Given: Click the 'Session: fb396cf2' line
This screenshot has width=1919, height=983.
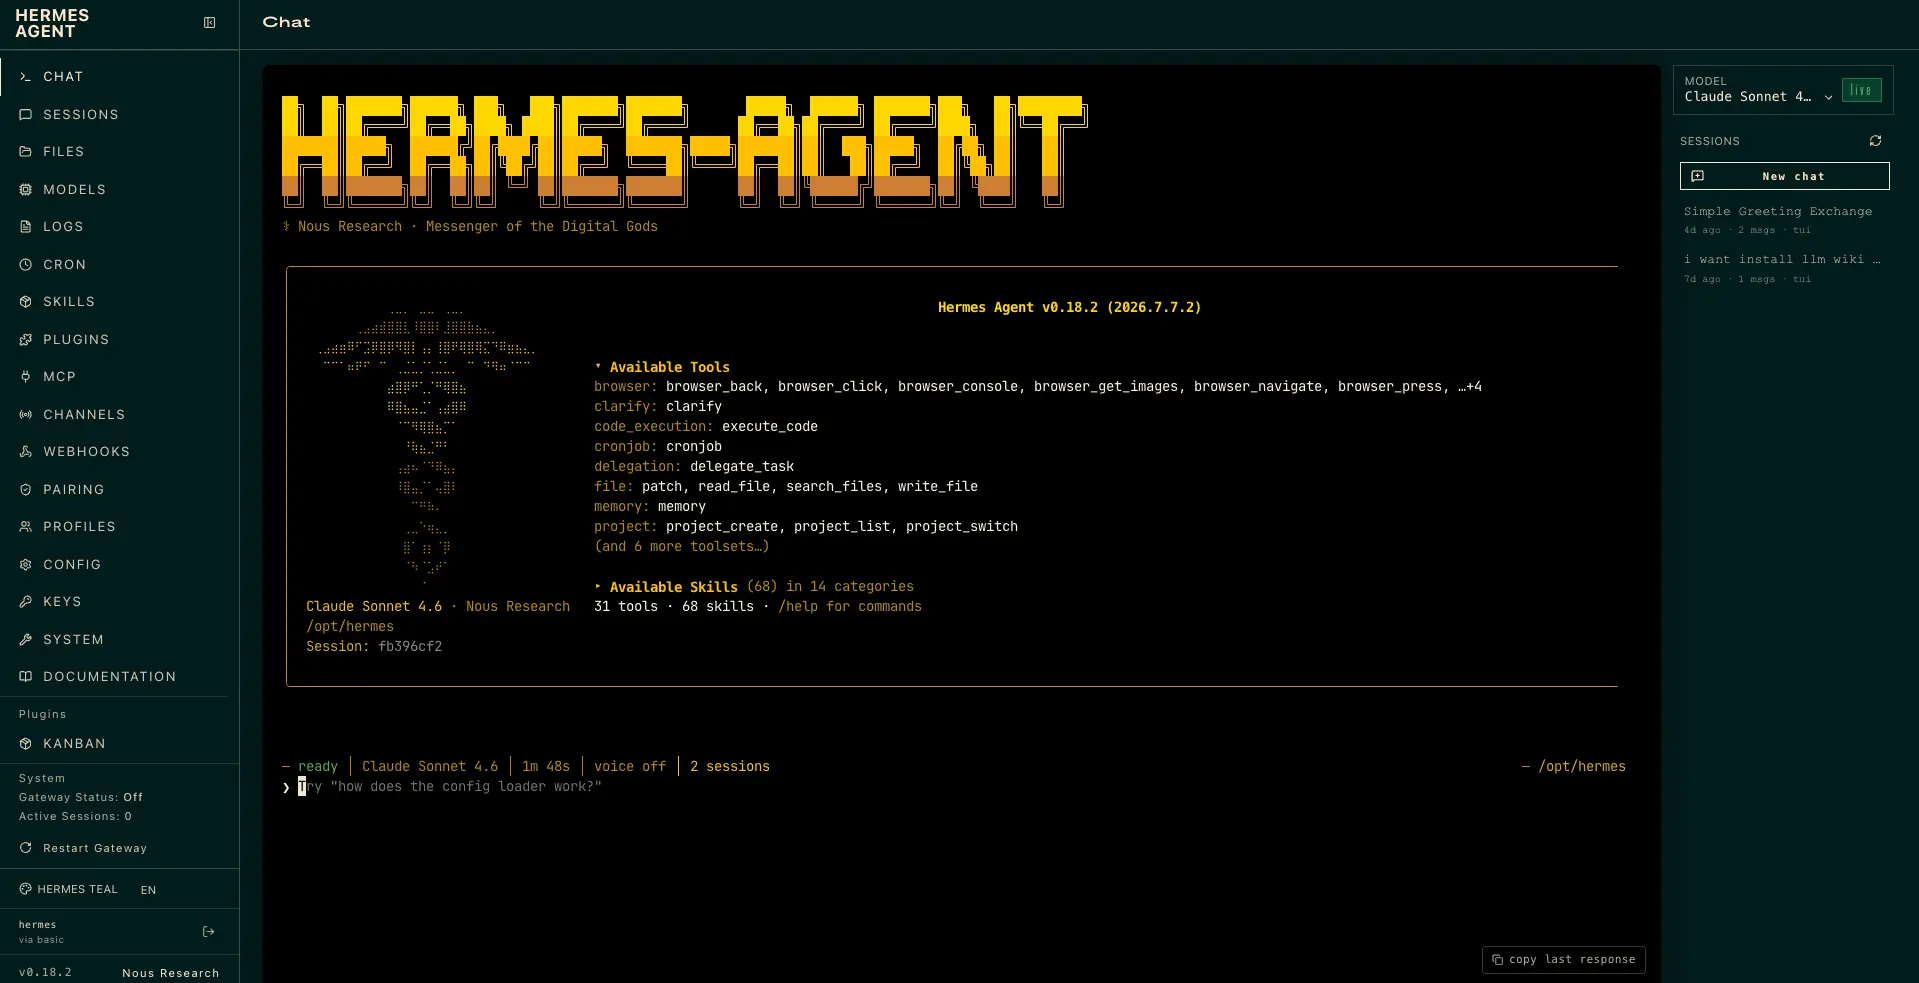Looking at the screenshot, I should coord(374,646).
